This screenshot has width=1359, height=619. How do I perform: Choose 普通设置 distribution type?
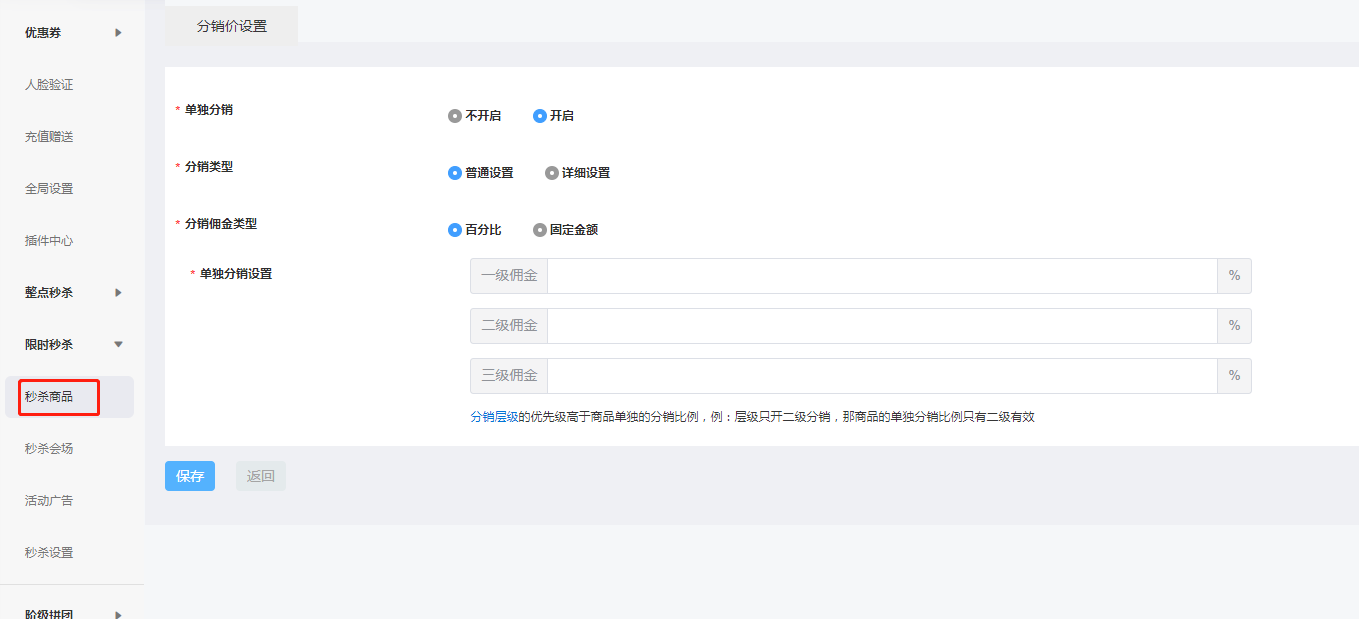tap(455, 173)
